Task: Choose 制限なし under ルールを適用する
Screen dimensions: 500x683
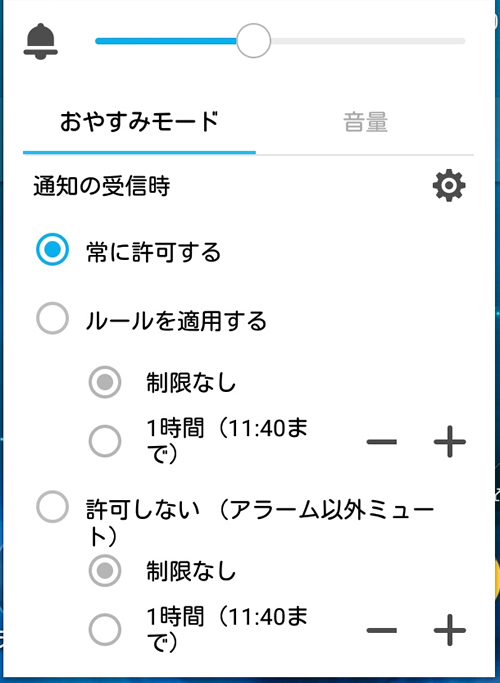Action: (105, 382)
